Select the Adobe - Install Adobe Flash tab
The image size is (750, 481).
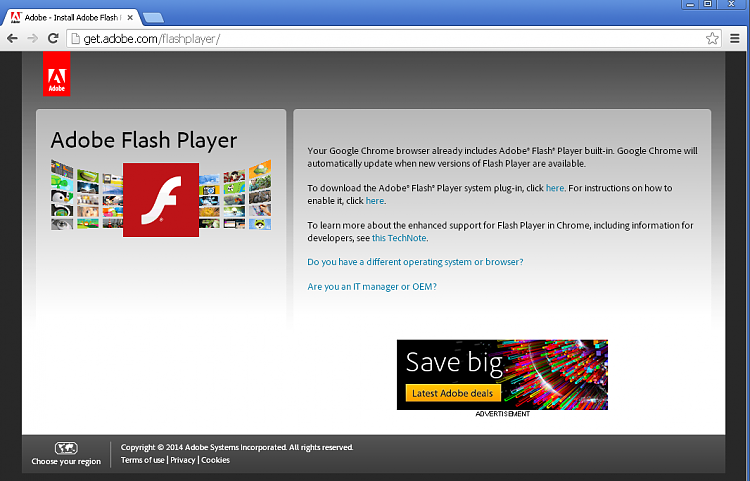pos(72,18)
